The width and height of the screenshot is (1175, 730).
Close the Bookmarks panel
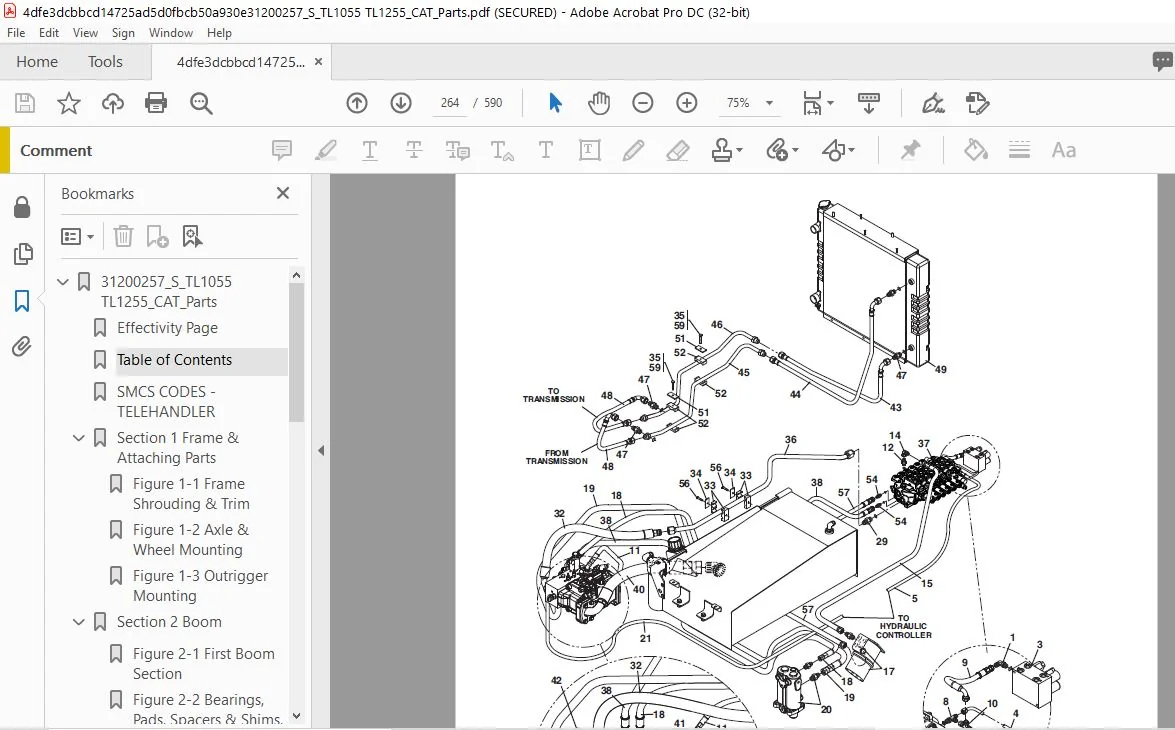283,193
